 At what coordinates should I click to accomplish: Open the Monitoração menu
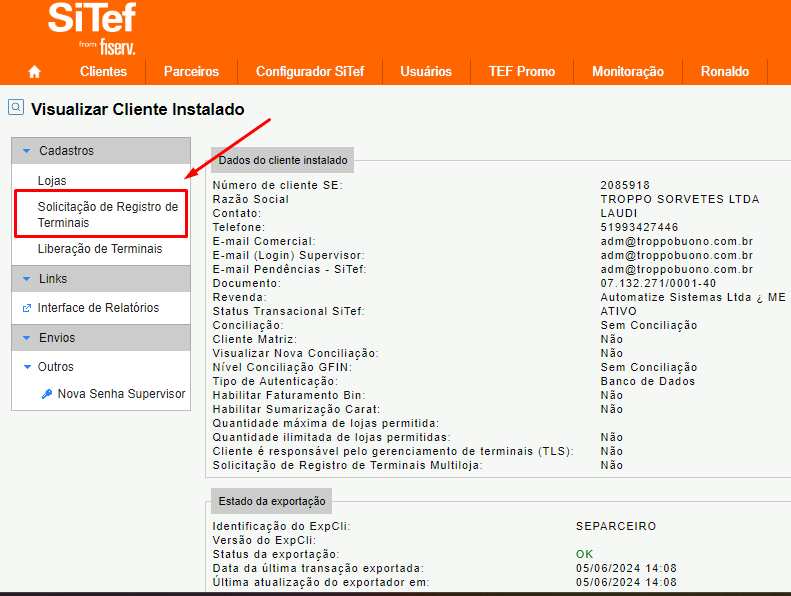628,72
